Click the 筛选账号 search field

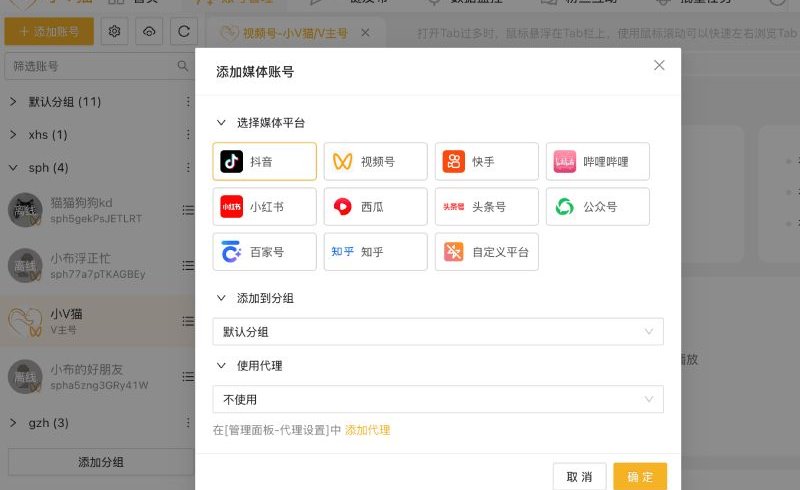tap(90, 67)
